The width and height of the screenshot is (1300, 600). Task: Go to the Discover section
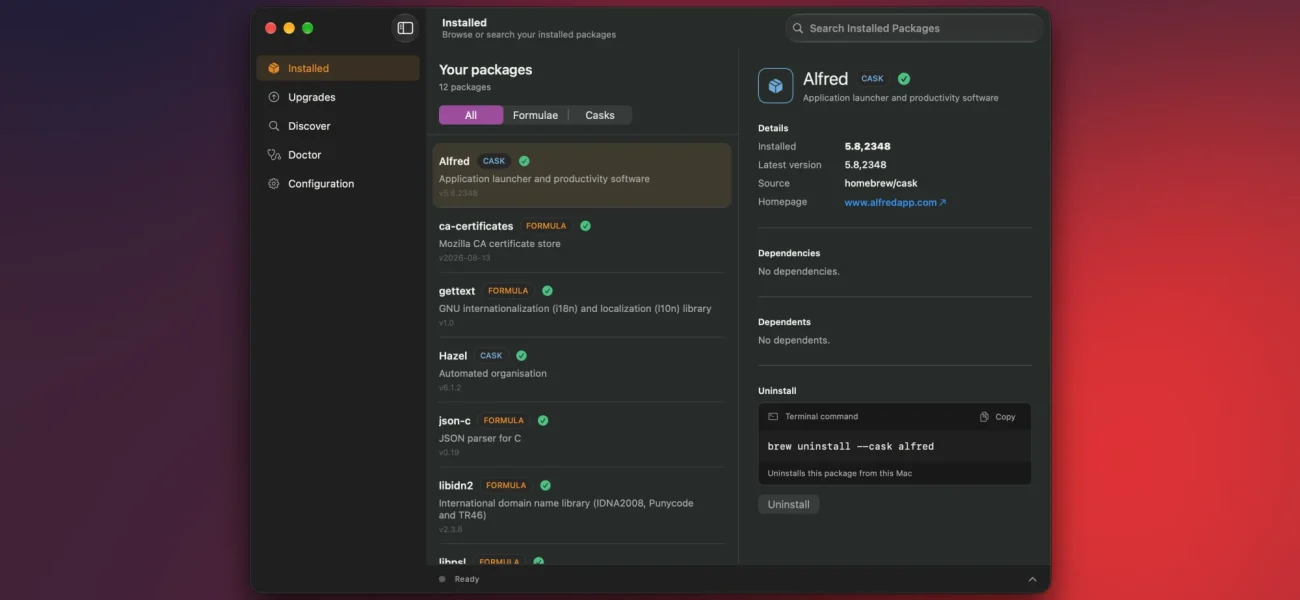(x=338, y=126)
